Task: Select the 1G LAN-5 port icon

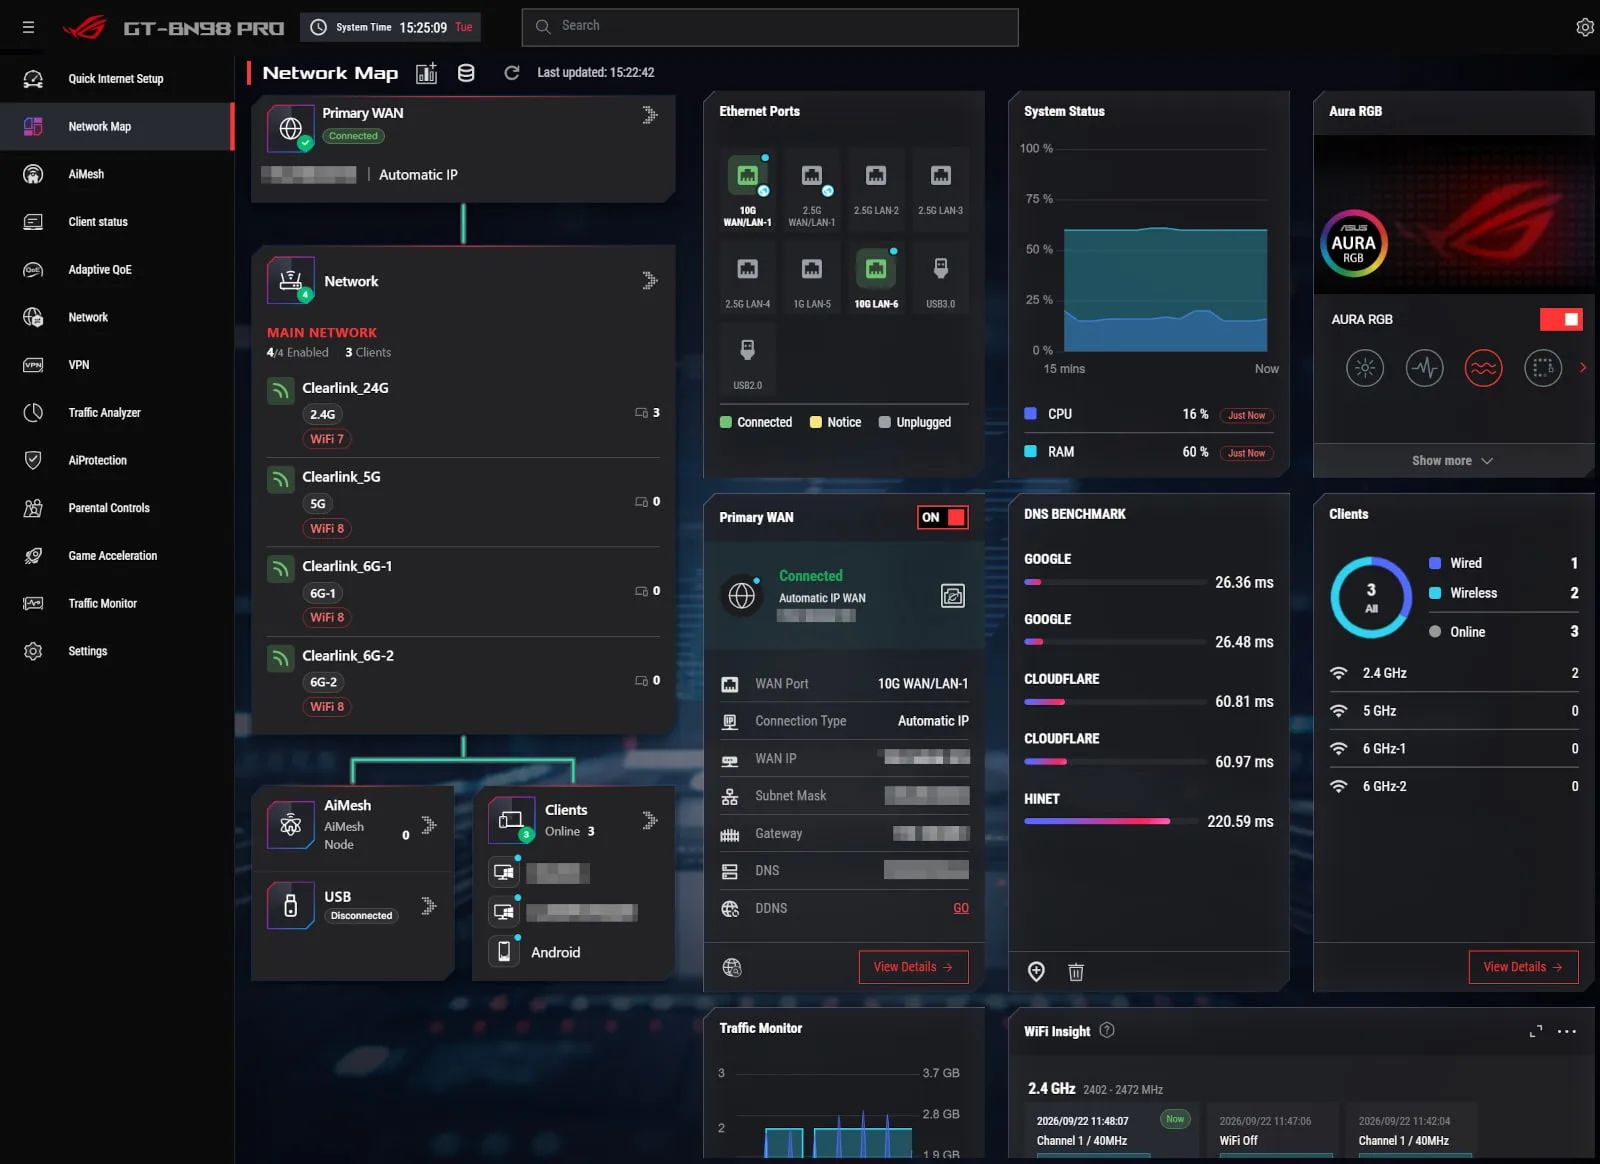Action: point(812,269)
